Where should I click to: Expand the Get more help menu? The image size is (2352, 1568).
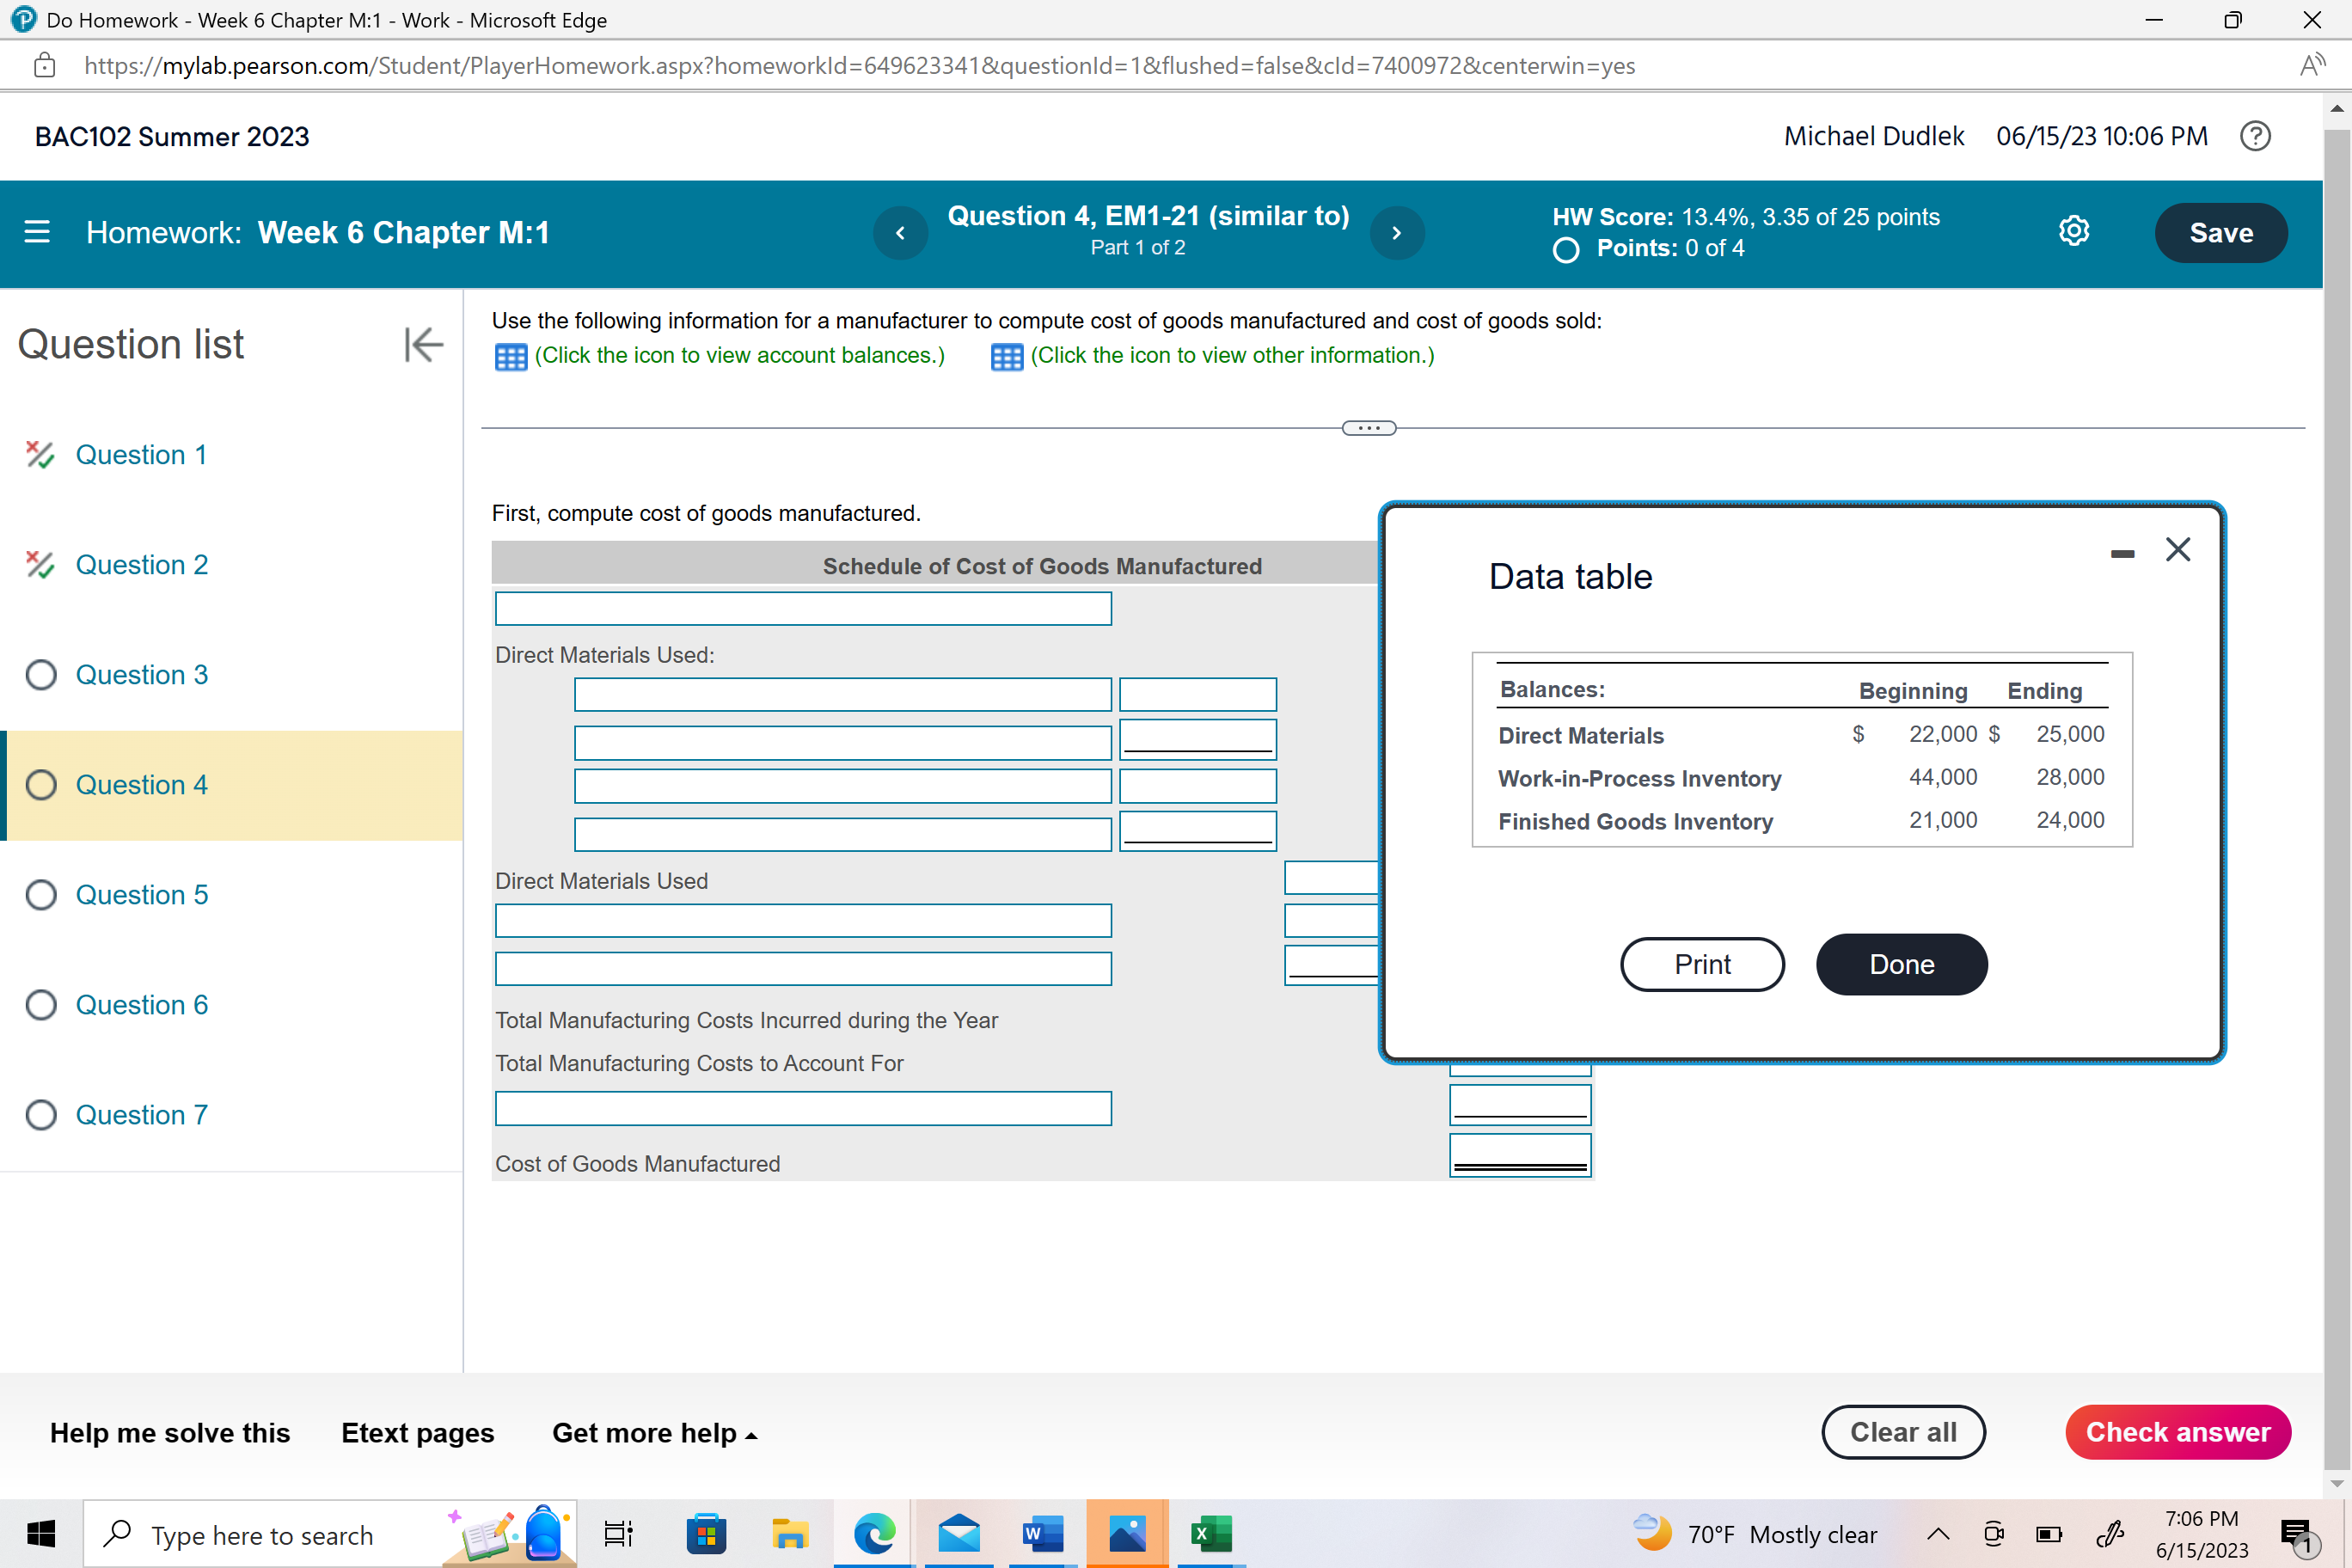[x=654, y=1433]
